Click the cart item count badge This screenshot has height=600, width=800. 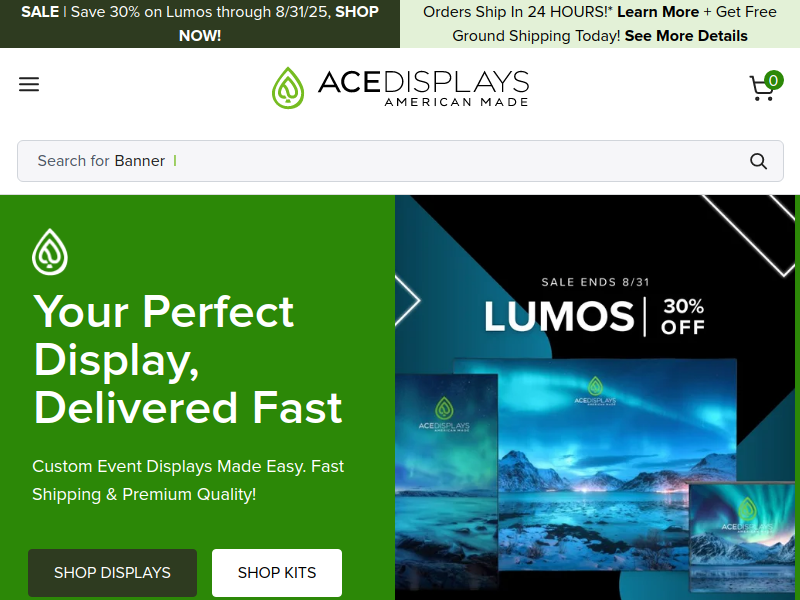[x=773, y=80]
